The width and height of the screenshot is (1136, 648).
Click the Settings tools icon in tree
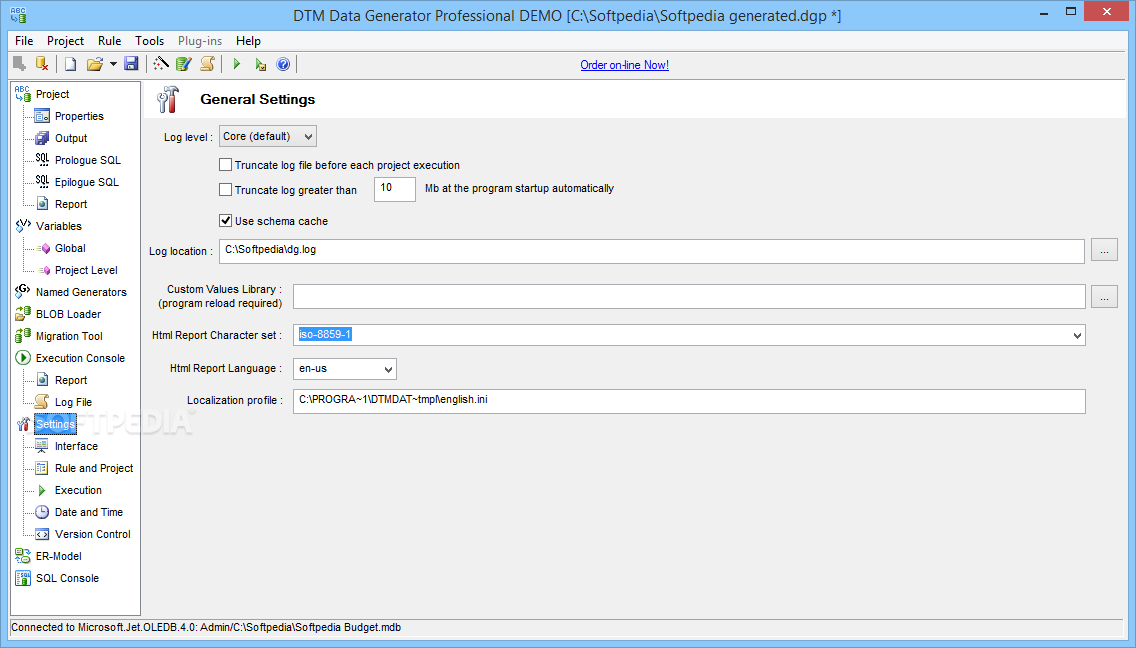(23, 424)
